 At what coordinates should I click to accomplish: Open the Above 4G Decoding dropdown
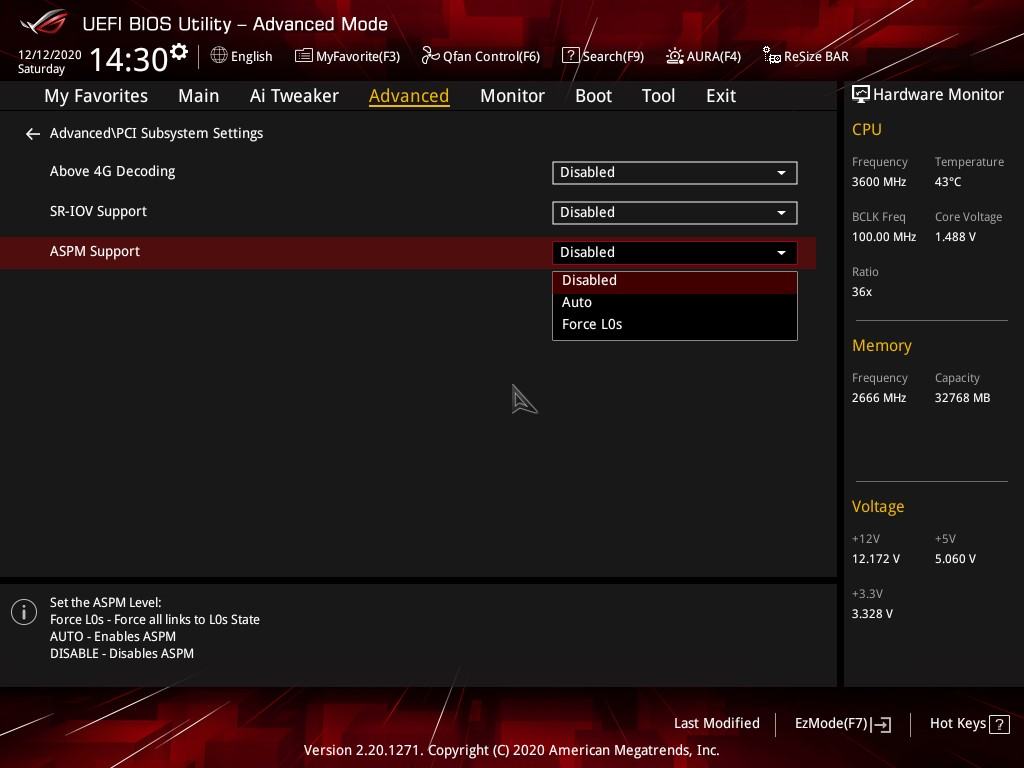tap(675, 173)
